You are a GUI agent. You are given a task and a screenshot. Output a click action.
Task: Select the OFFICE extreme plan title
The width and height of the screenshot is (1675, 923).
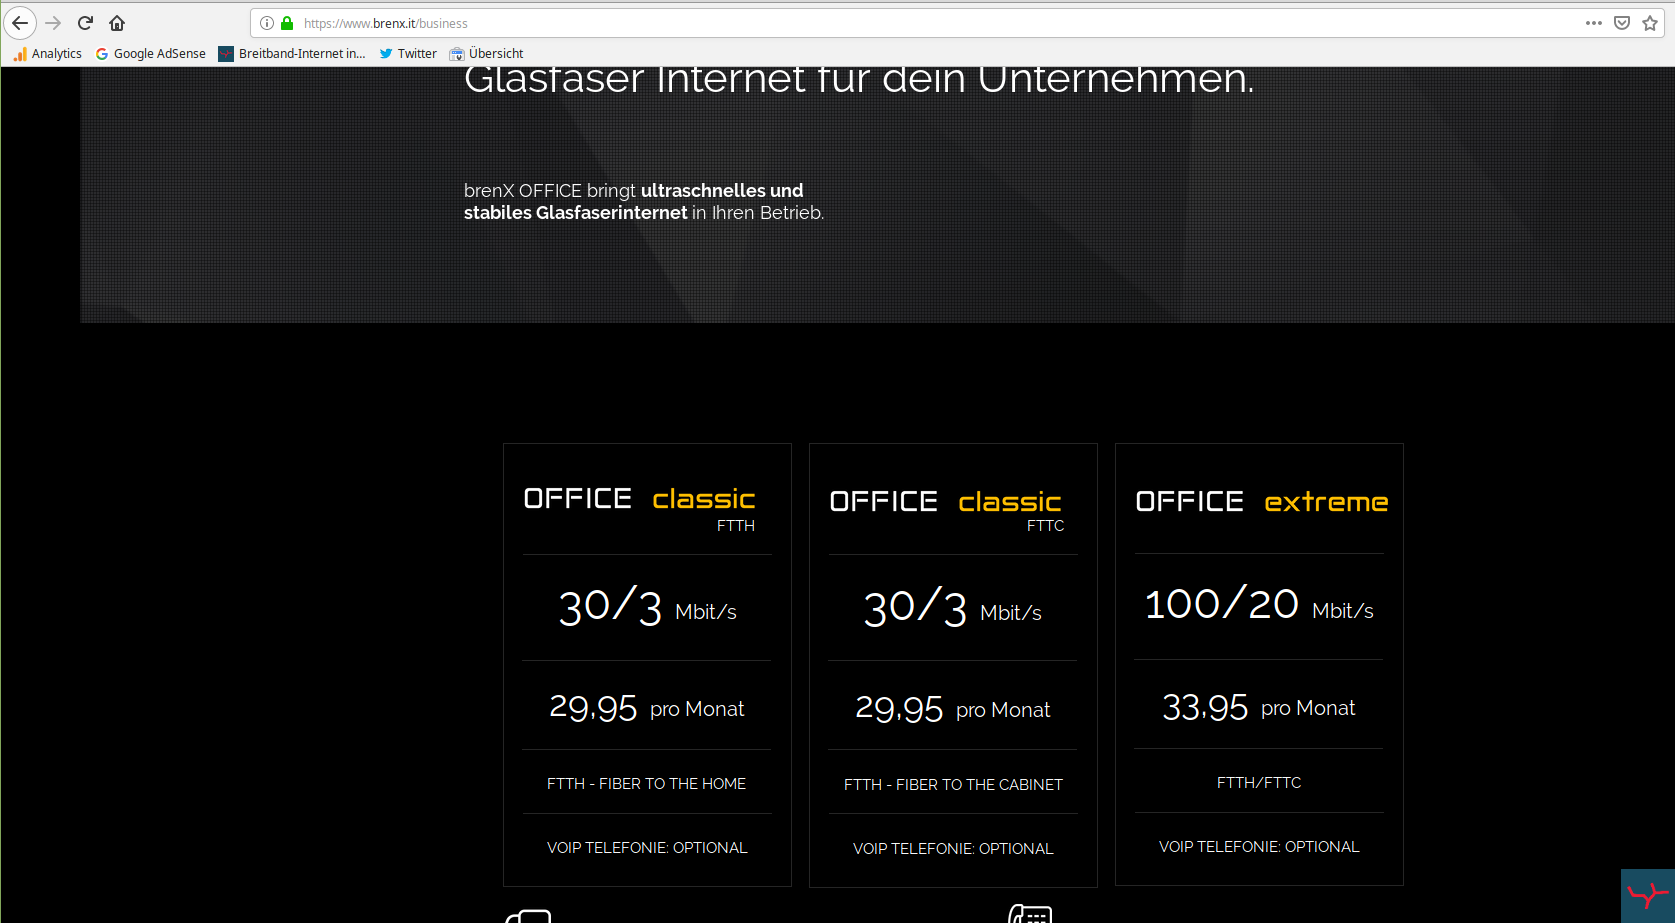click(x=1261, y=502)
